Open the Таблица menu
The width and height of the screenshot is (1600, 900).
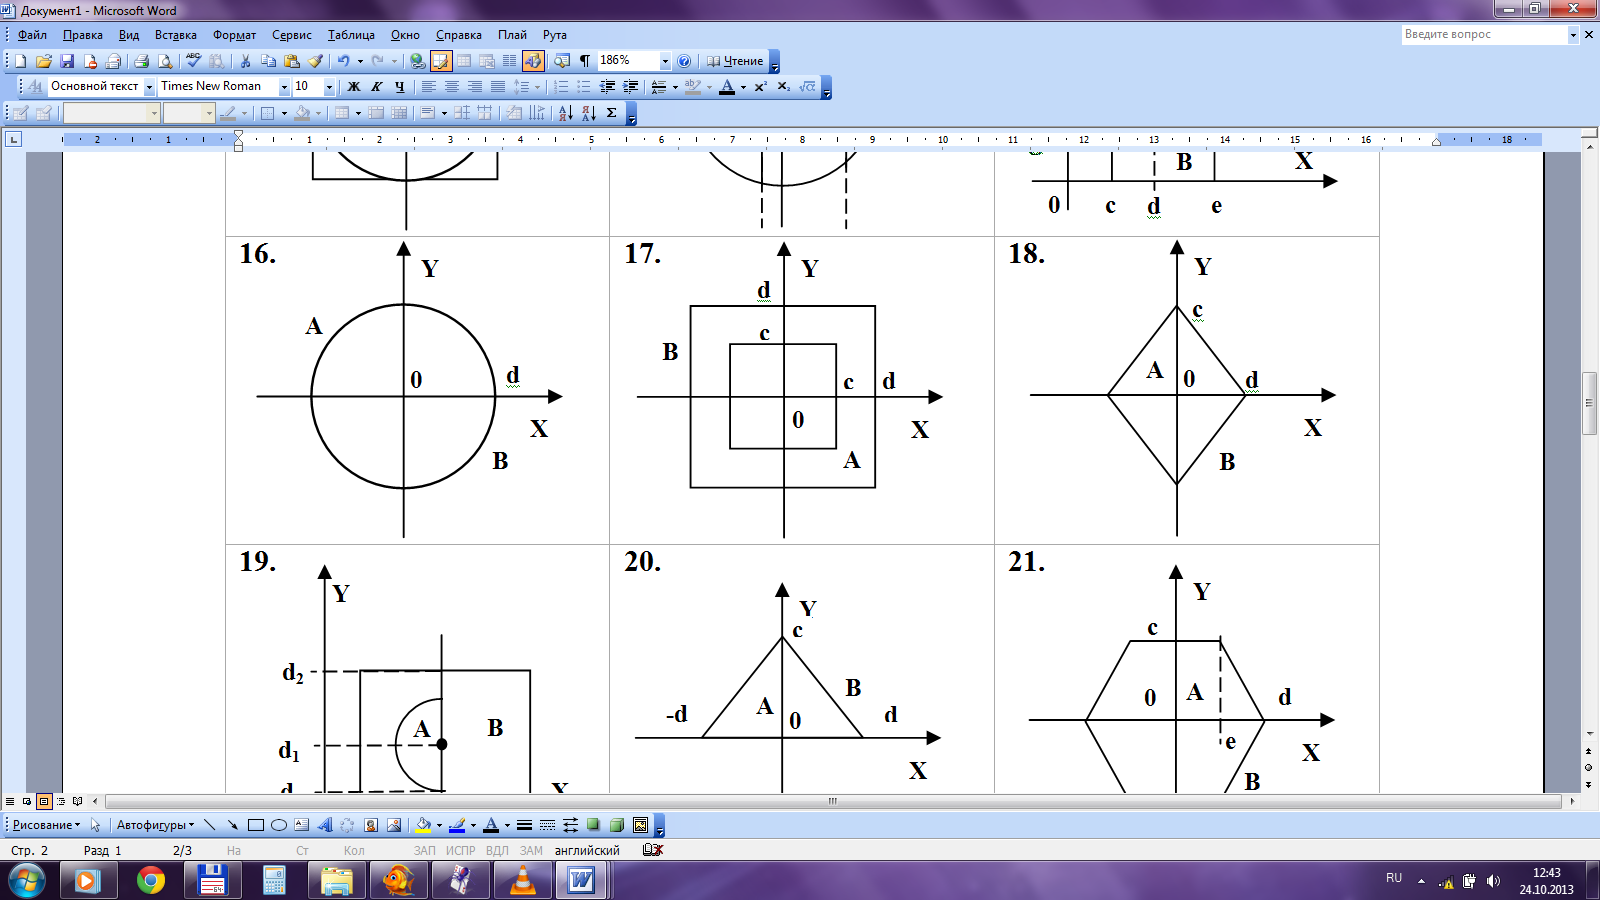[351, 35]
